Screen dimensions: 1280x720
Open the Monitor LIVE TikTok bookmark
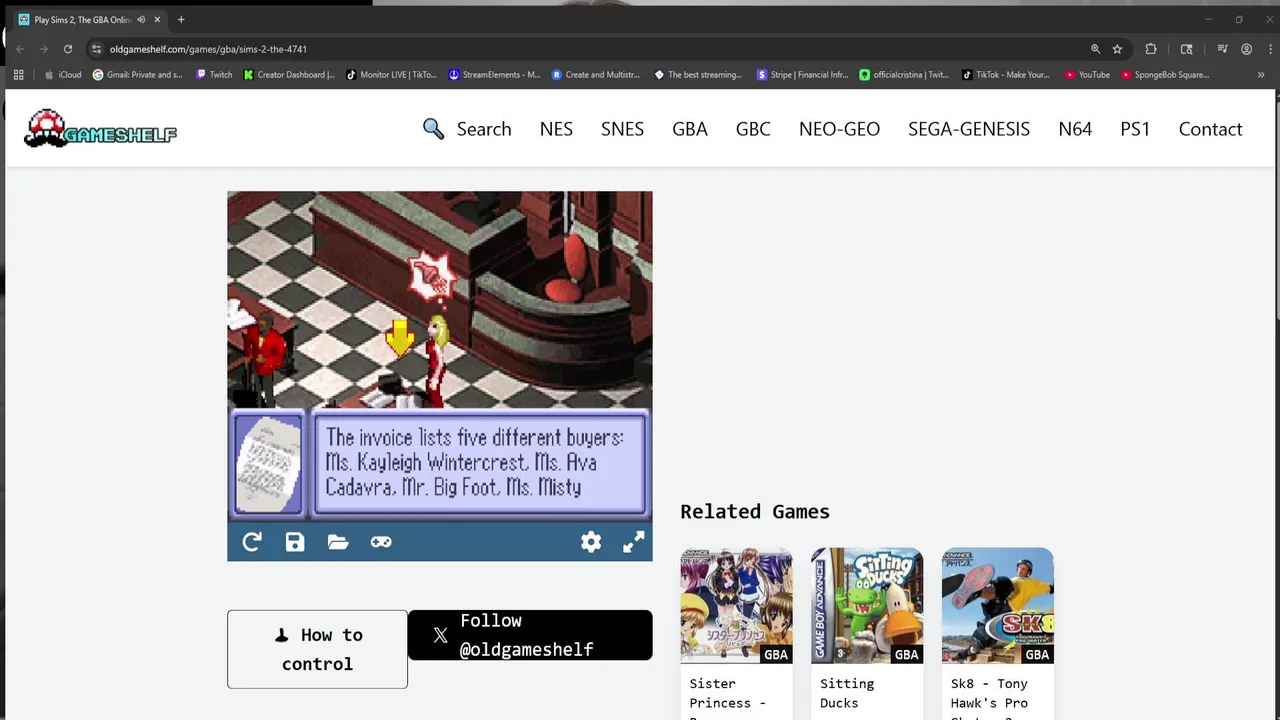392,75
